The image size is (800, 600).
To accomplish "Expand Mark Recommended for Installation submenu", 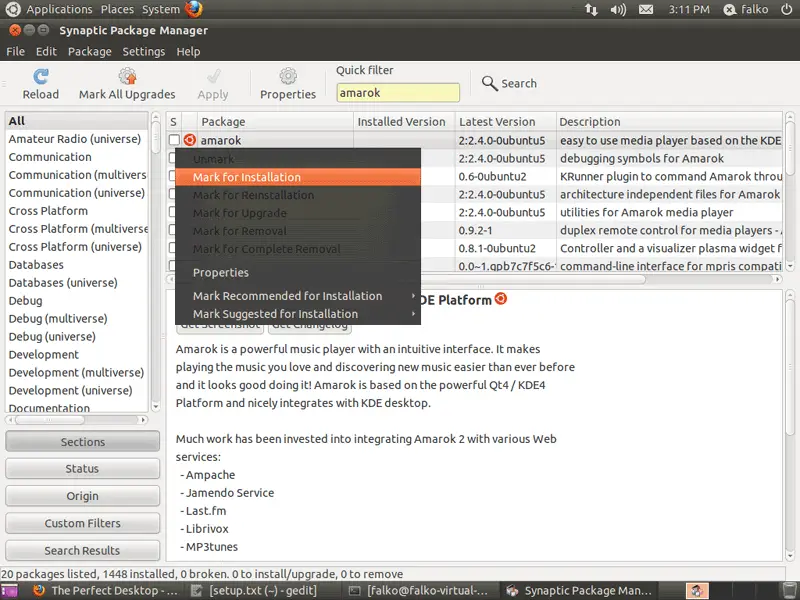I will coord(298,296).
